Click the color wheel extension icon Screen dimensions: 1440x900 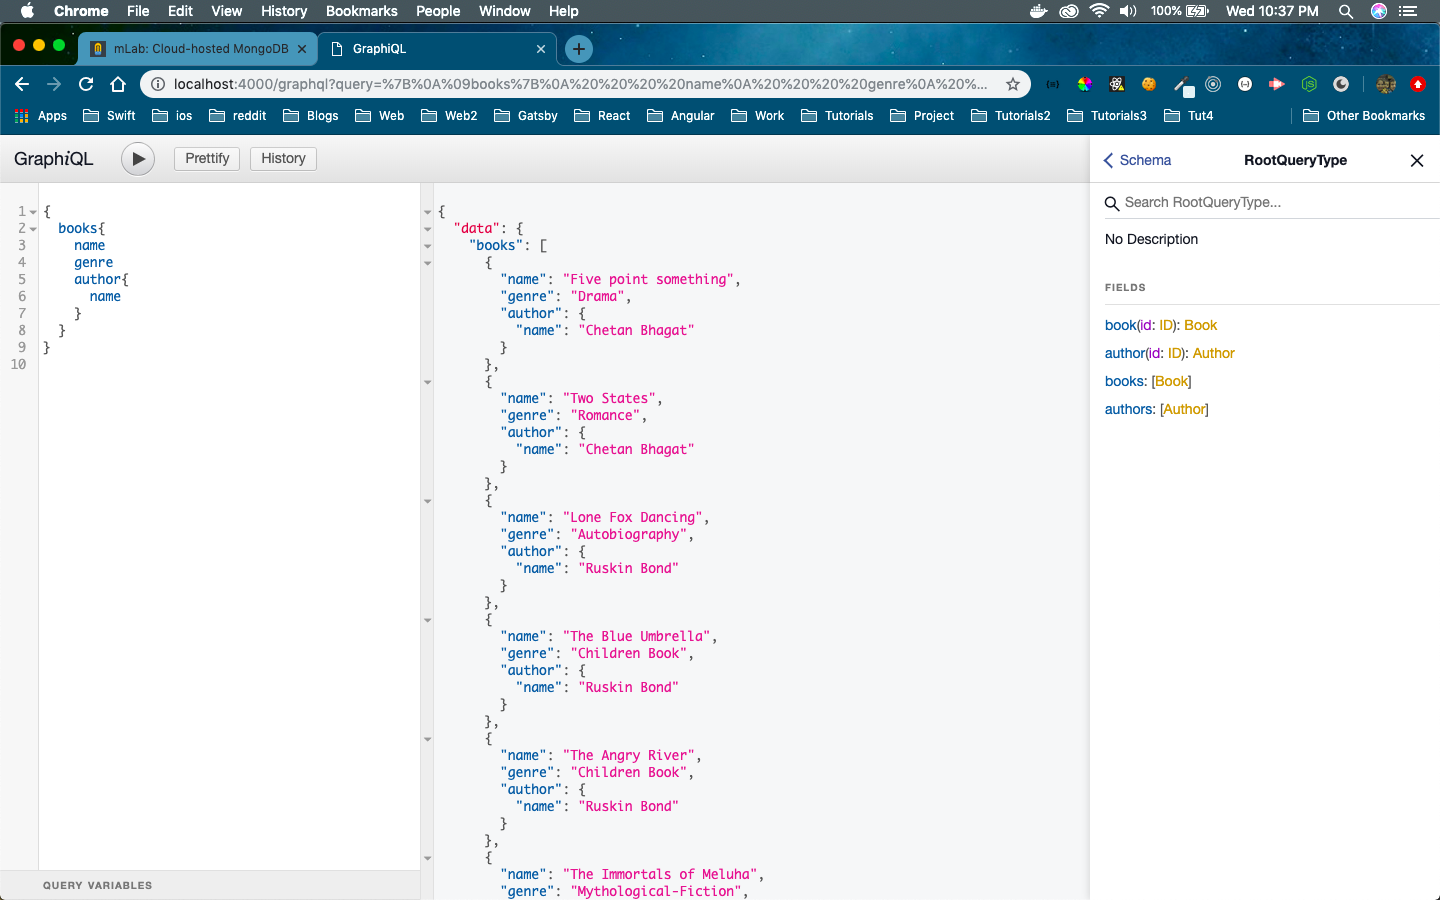pos(1084,84)
